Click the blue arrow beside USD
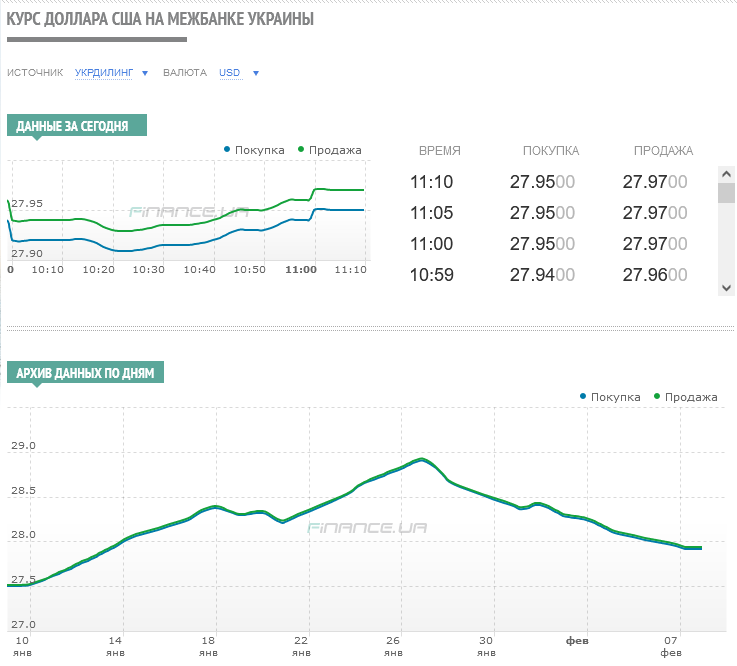The height and width of the screenshot is (666, 737). (256, 73)
